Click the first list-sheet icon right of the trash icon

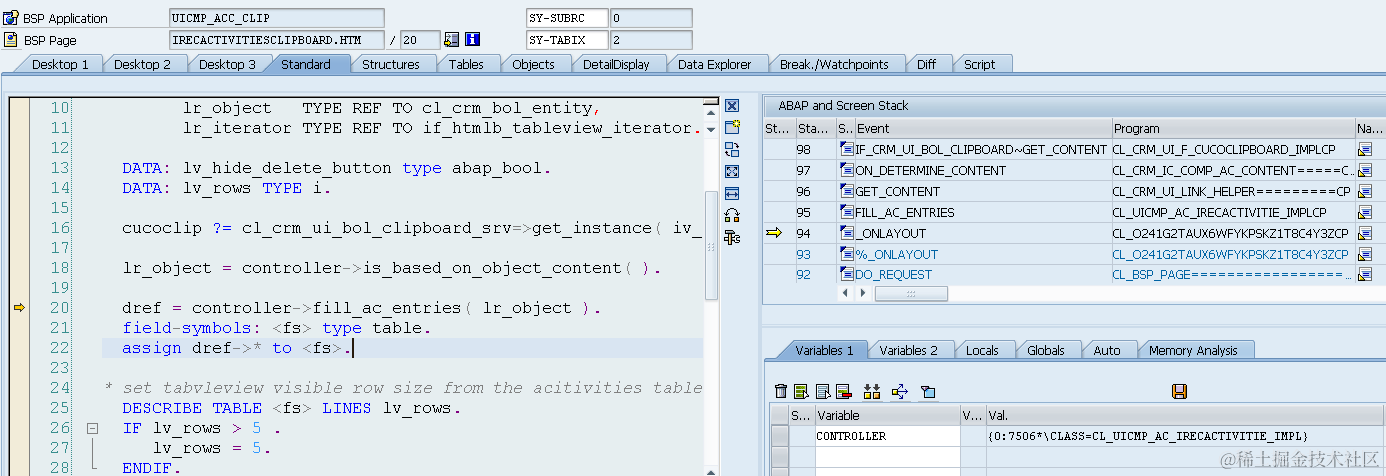pyautogui.click(x=802, y=391)
